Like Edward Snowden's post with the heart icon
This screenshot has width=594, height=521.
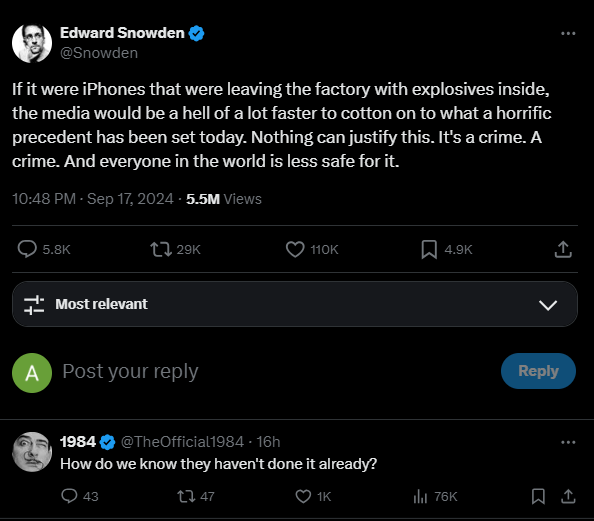pyautogui.click(x=295, y=249)
